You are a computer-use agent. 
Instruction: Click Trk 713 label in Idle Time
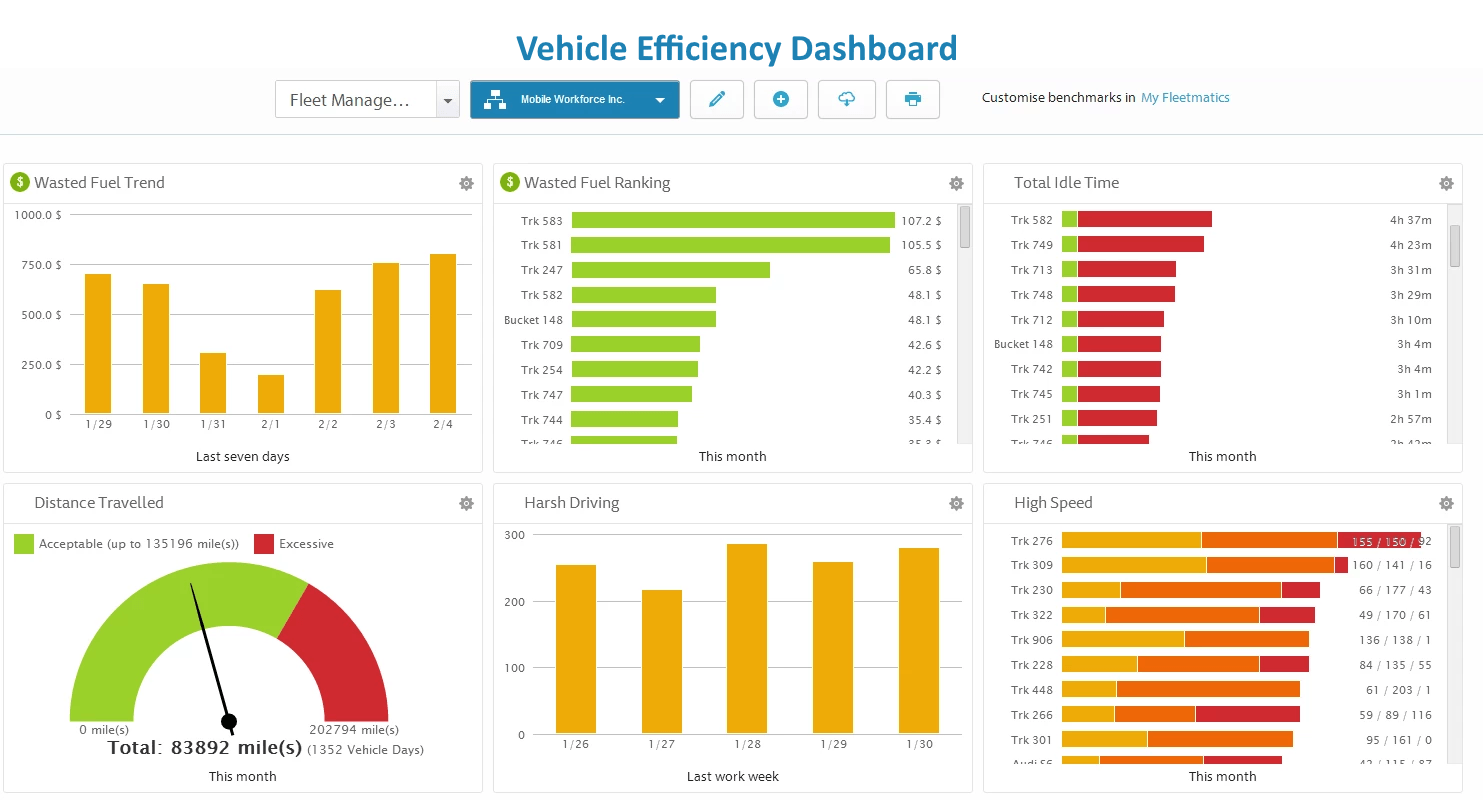click(x=1031, y=269)
